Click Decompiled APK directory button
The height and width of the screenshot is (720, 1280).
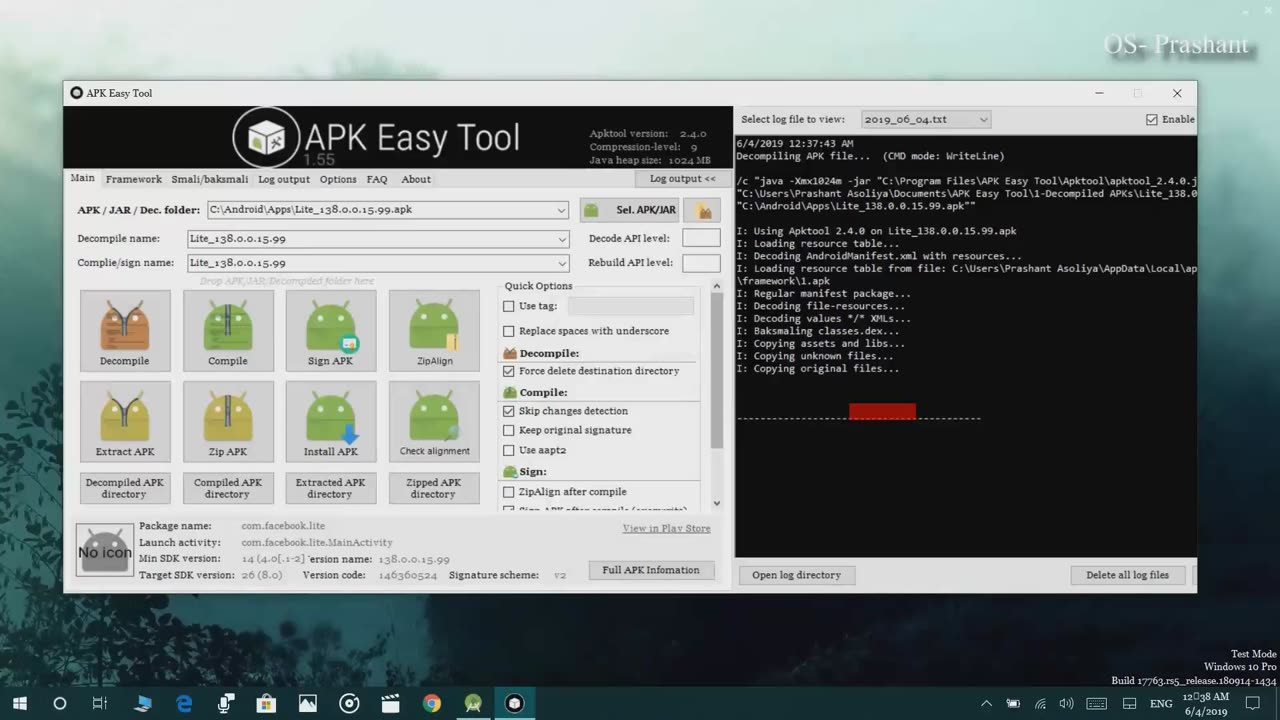(125, 488)
